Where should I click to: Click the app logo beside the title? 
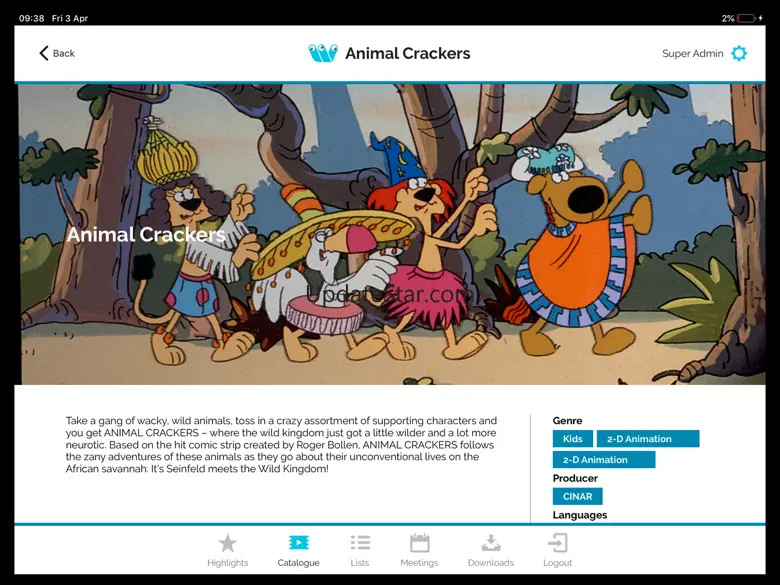[323, 53]
